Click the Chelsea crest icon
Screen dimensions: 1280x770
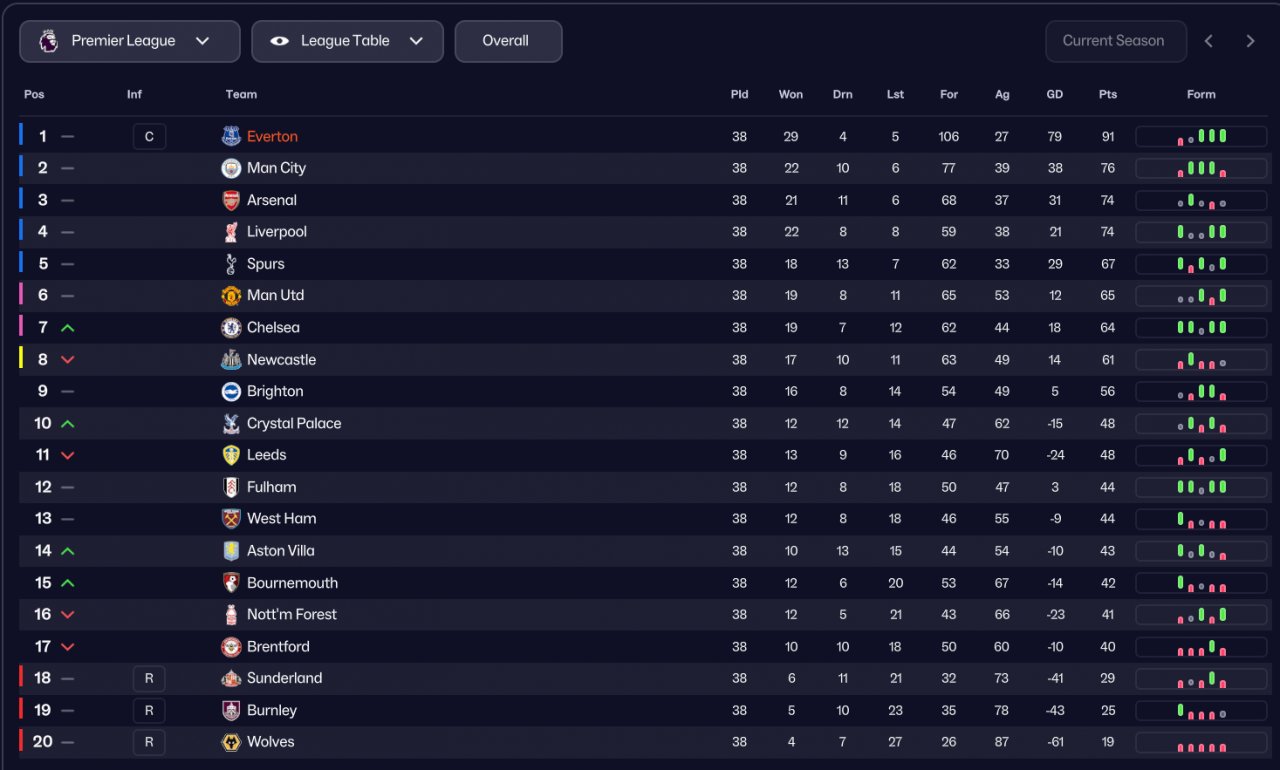[231, 328]
